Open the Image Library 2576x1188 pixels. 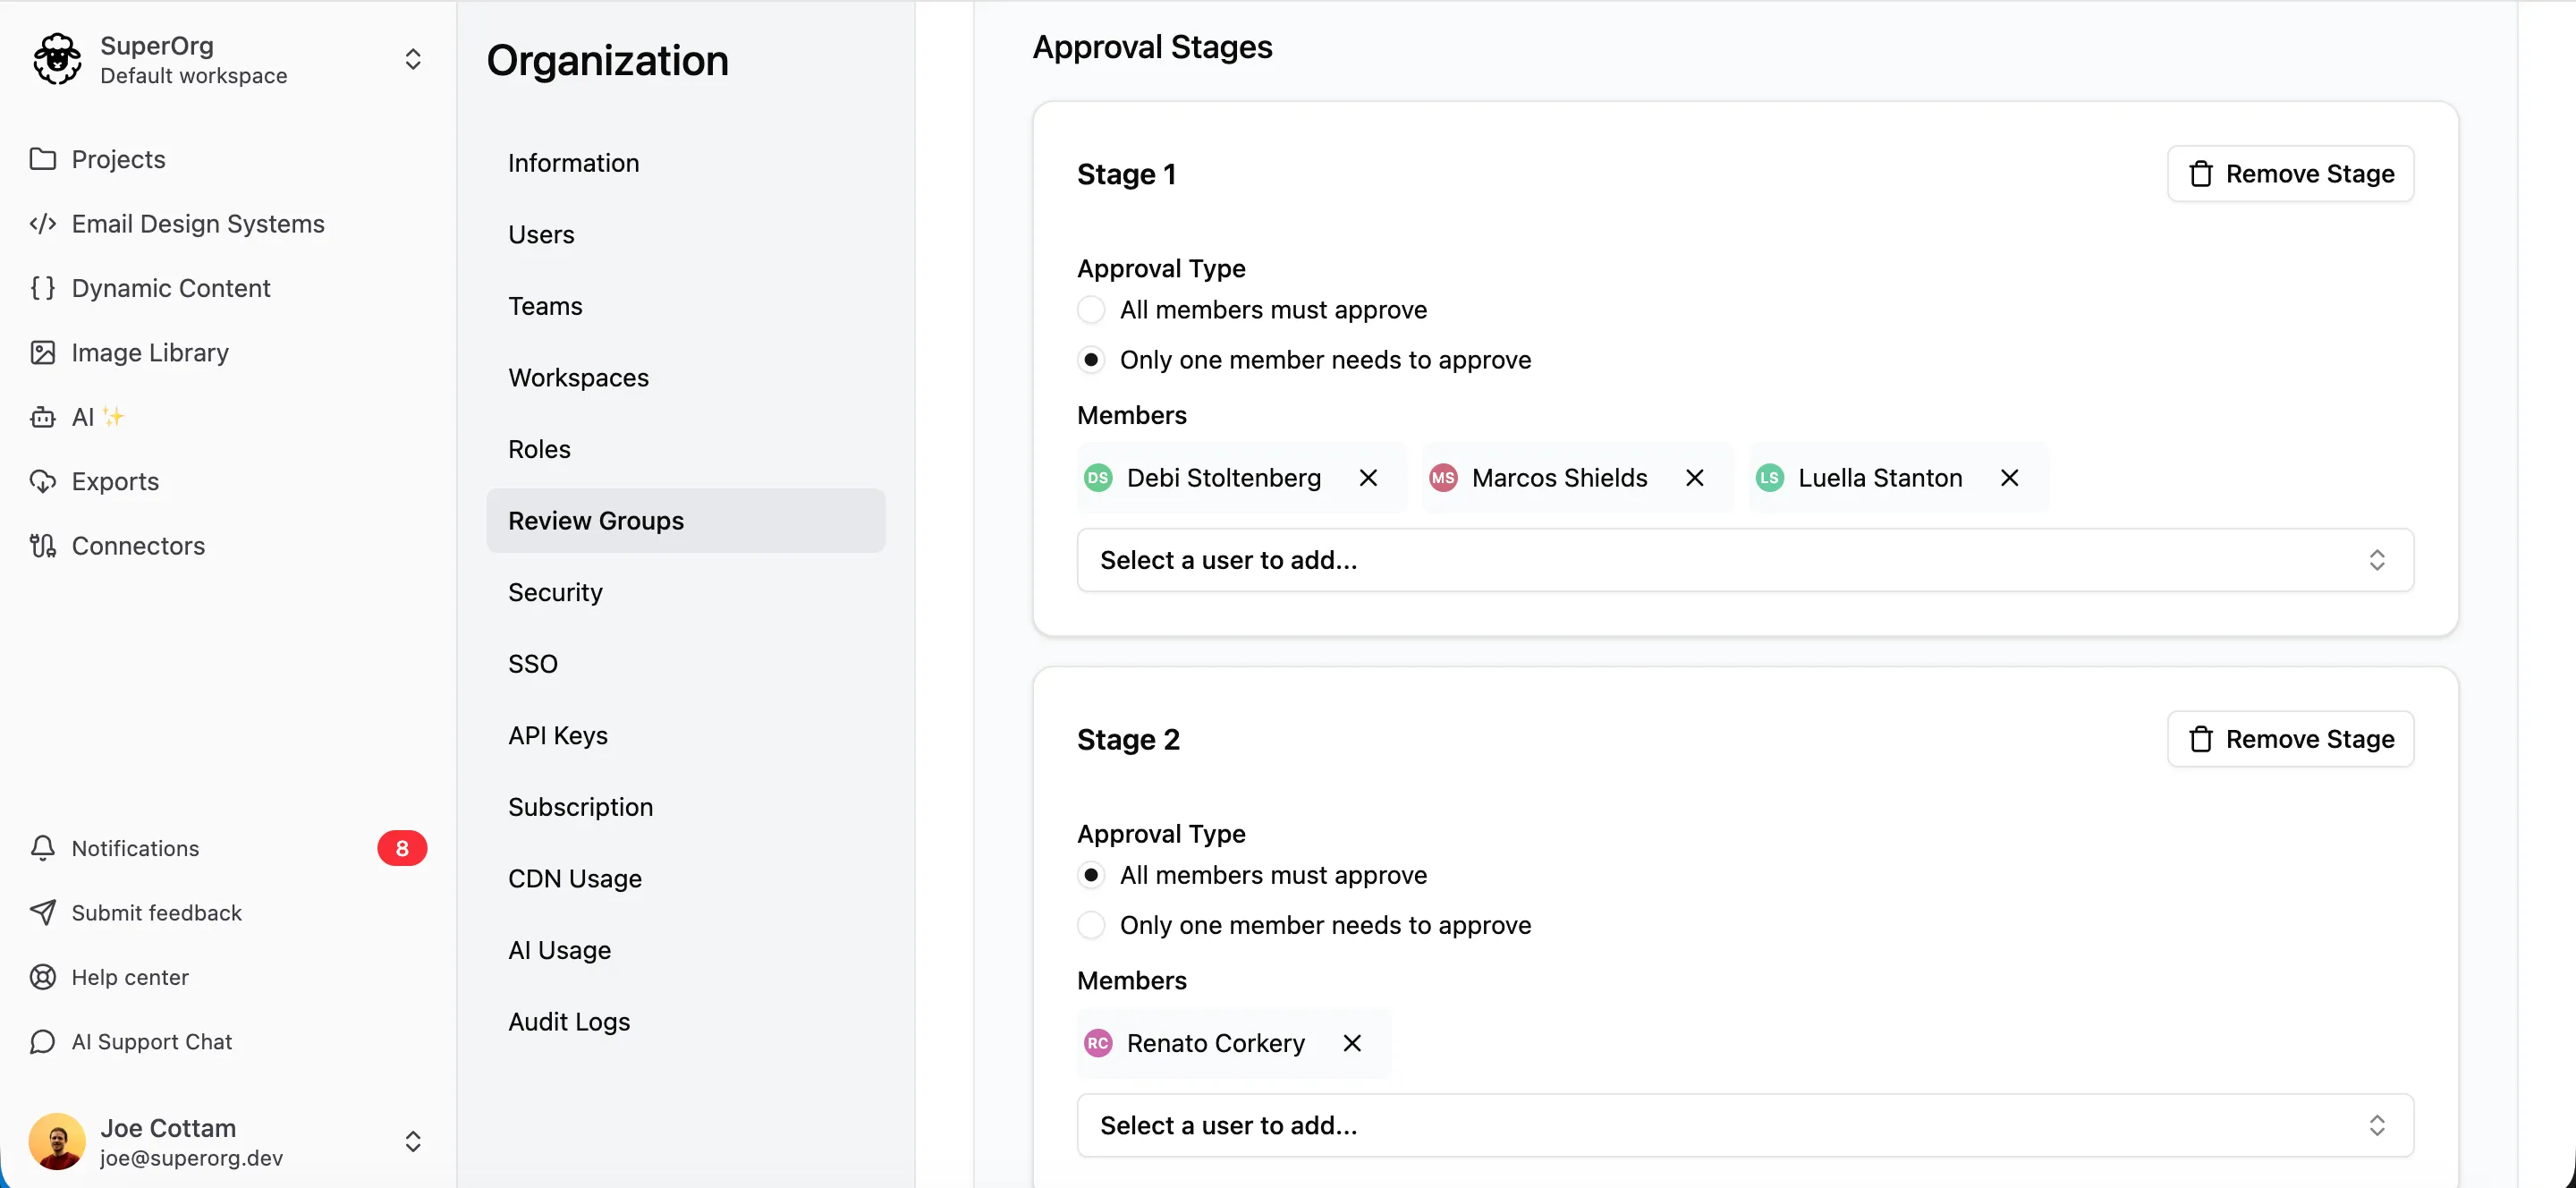[x=150, y=352]
